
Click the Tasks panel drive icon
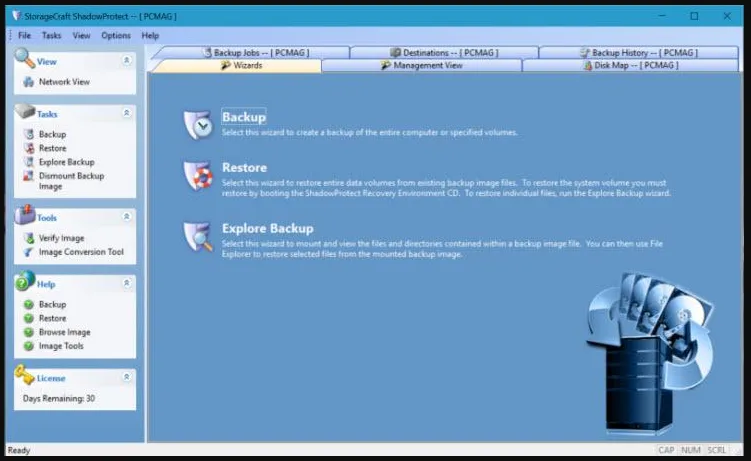24,111
